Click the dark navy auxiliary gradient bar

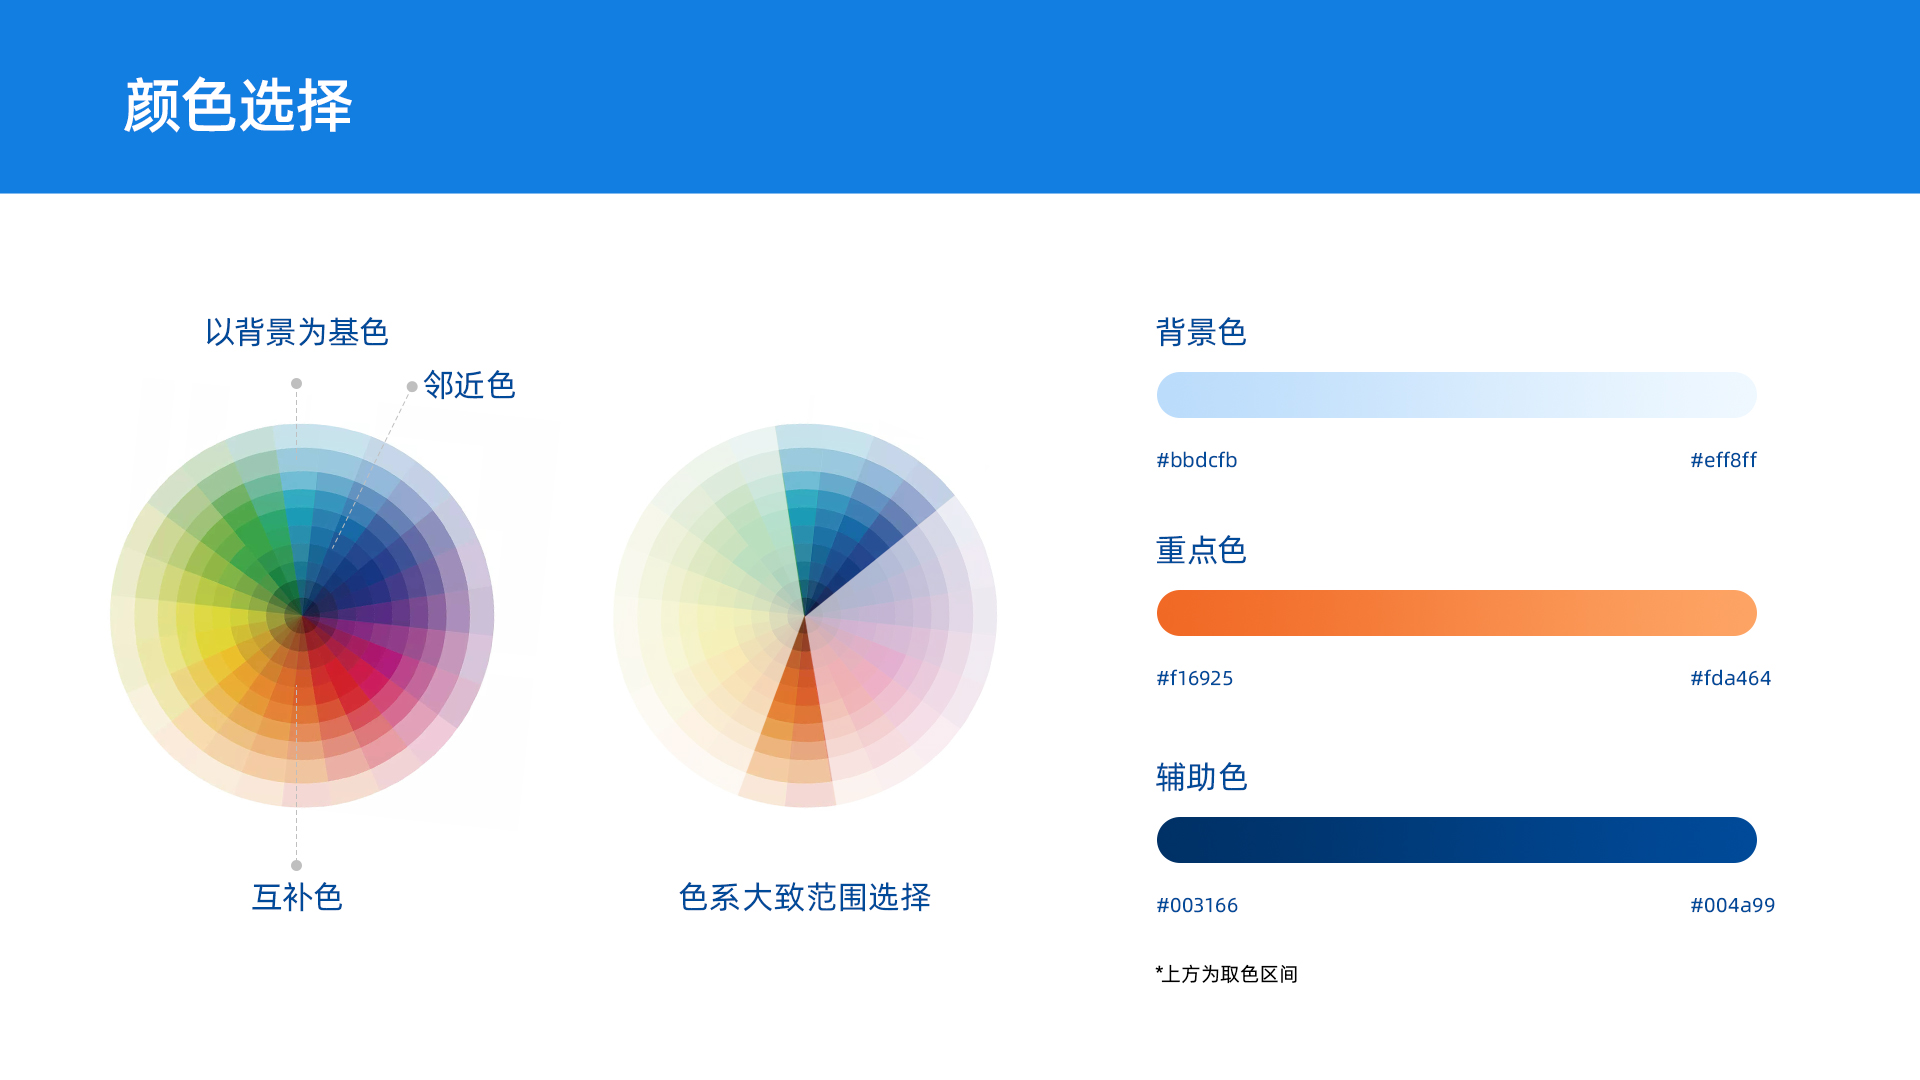click(1456, 840)
